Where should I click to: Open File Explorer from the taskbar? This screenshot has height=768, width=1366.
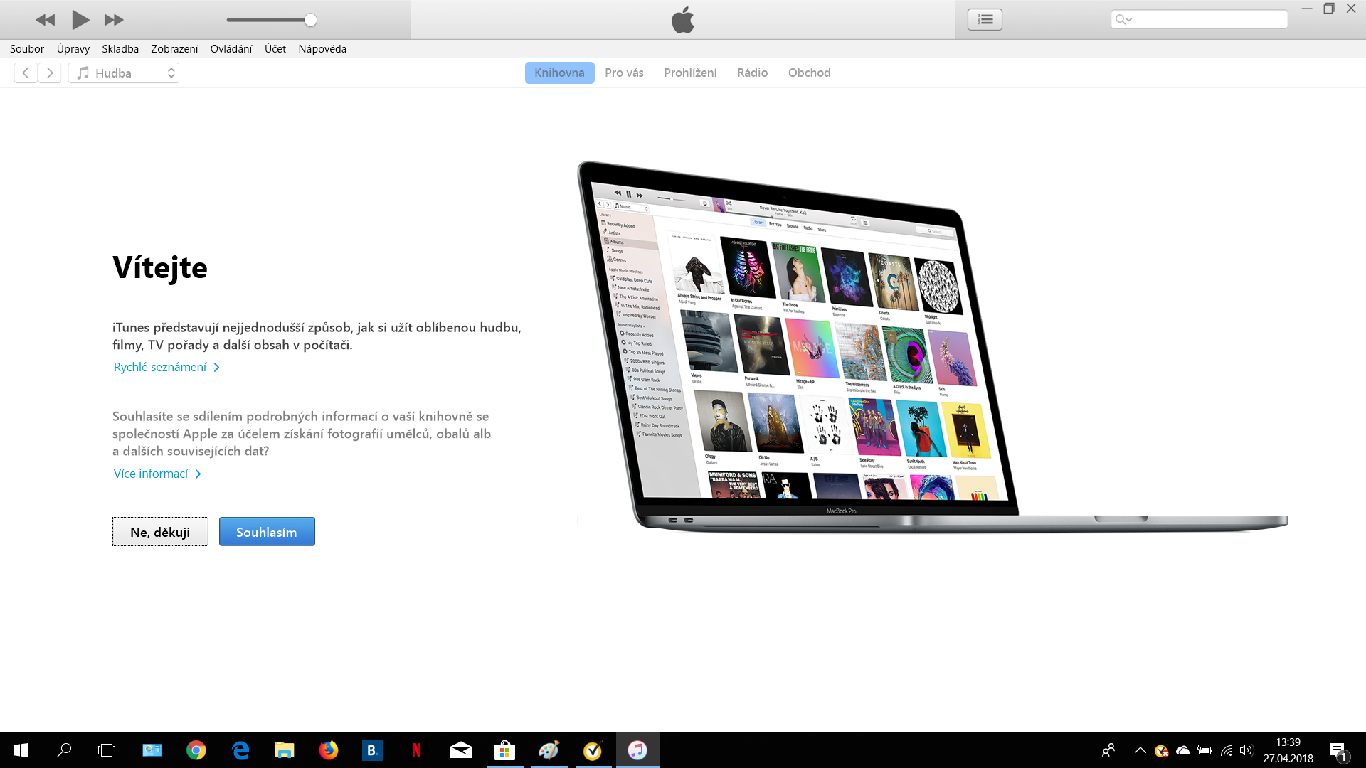pyautogui.click(x=284, y=750)
